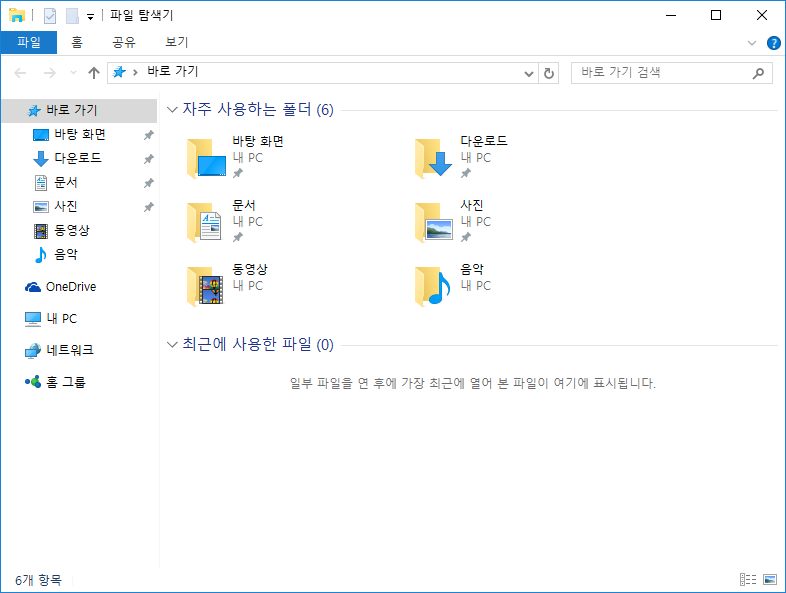786x593 pixels.
Task: Click the quick access star in address bar
Action: tap(119, 72)
